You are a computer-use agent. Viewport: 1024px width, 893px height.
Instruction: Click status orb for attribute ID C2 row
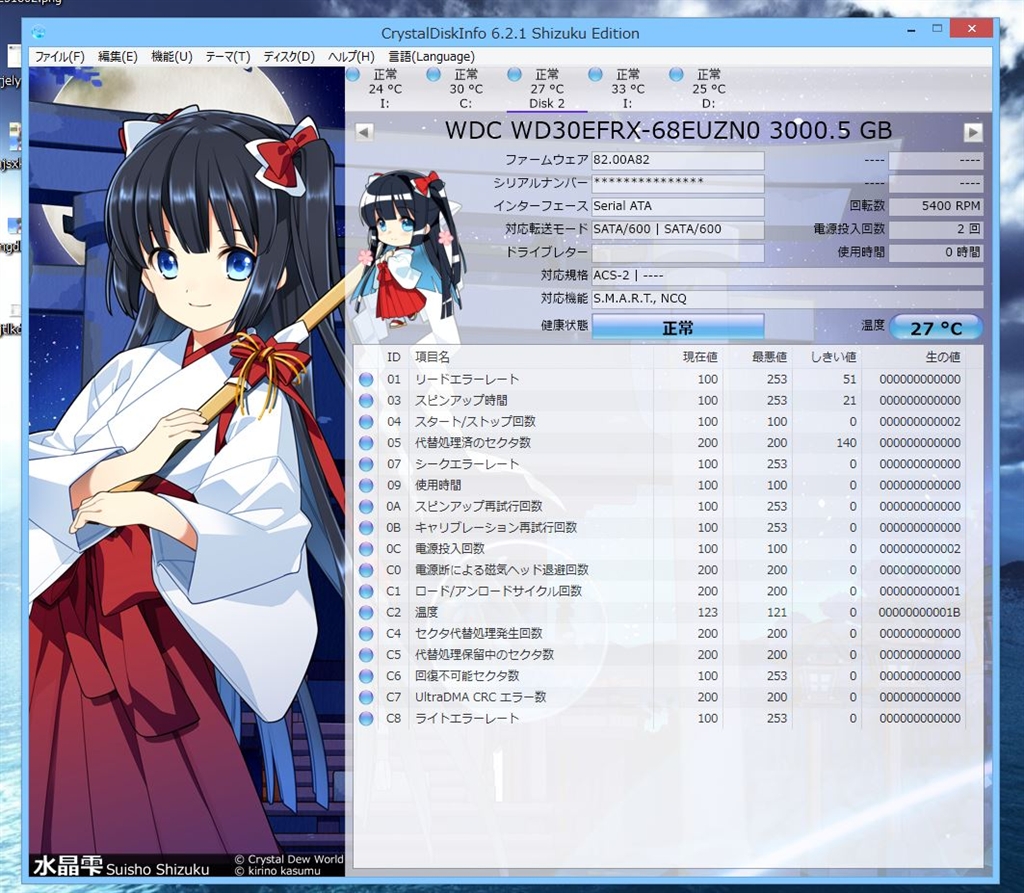(x=366, y=612)
